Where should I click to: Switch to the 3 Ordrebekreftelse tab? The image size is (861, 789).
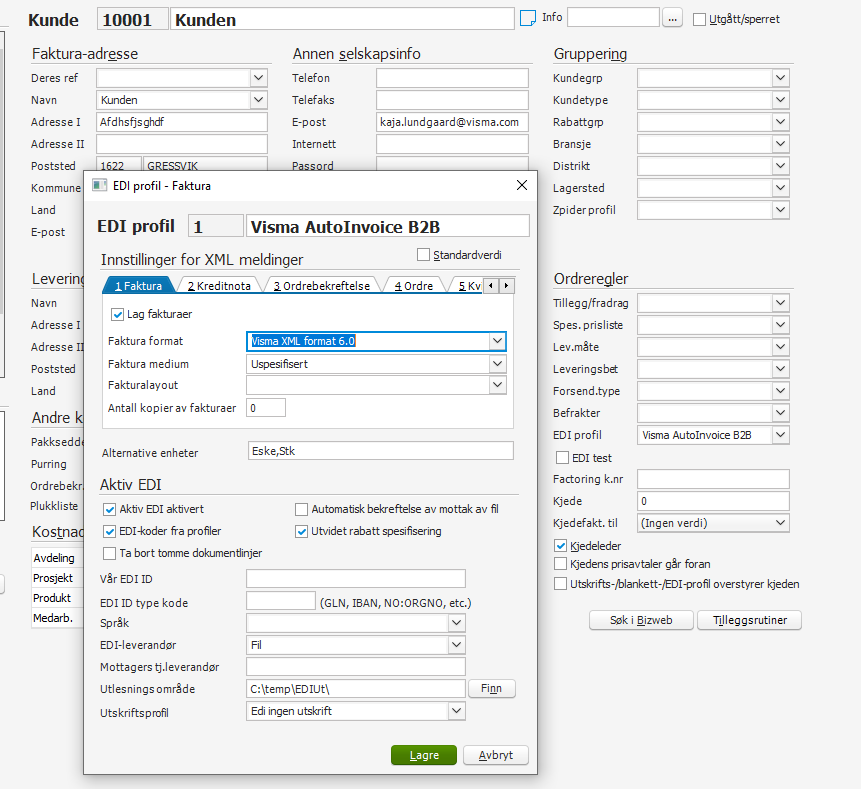coord(322,286)
